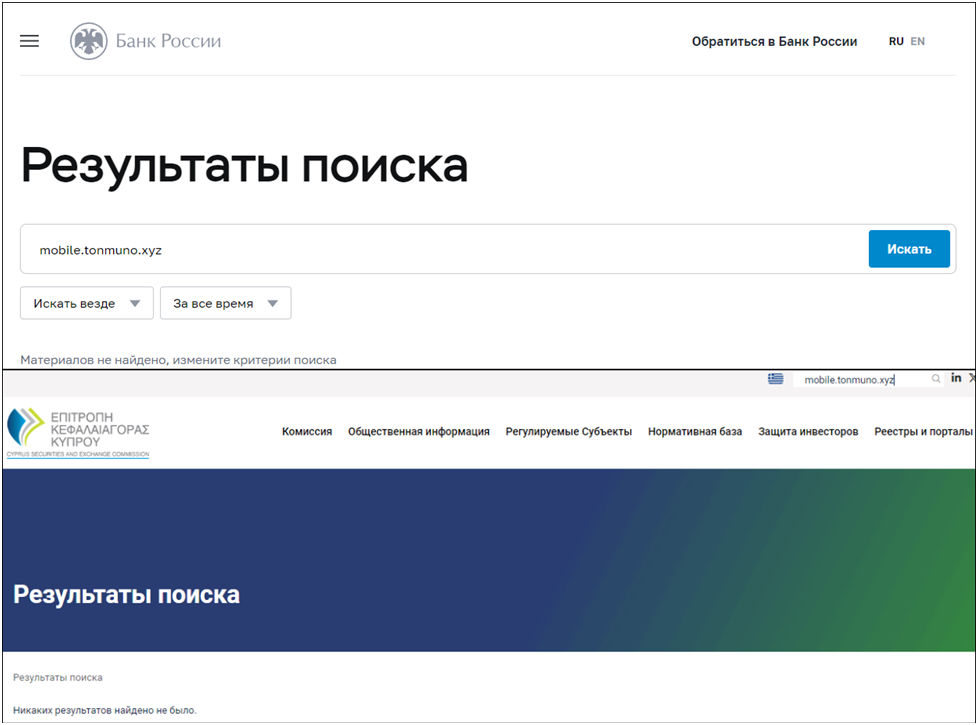
Task: Expand the 'Искать везде' dropdown
Action: (86, 303)
